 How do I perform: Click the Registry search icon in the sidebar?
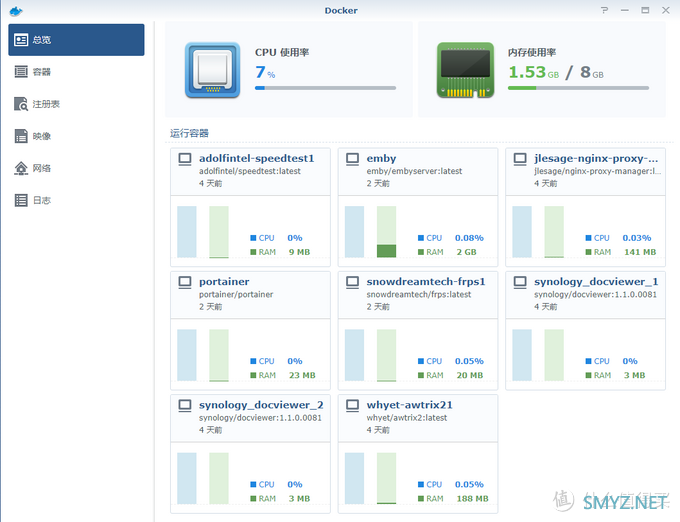(x=21, y=104)
